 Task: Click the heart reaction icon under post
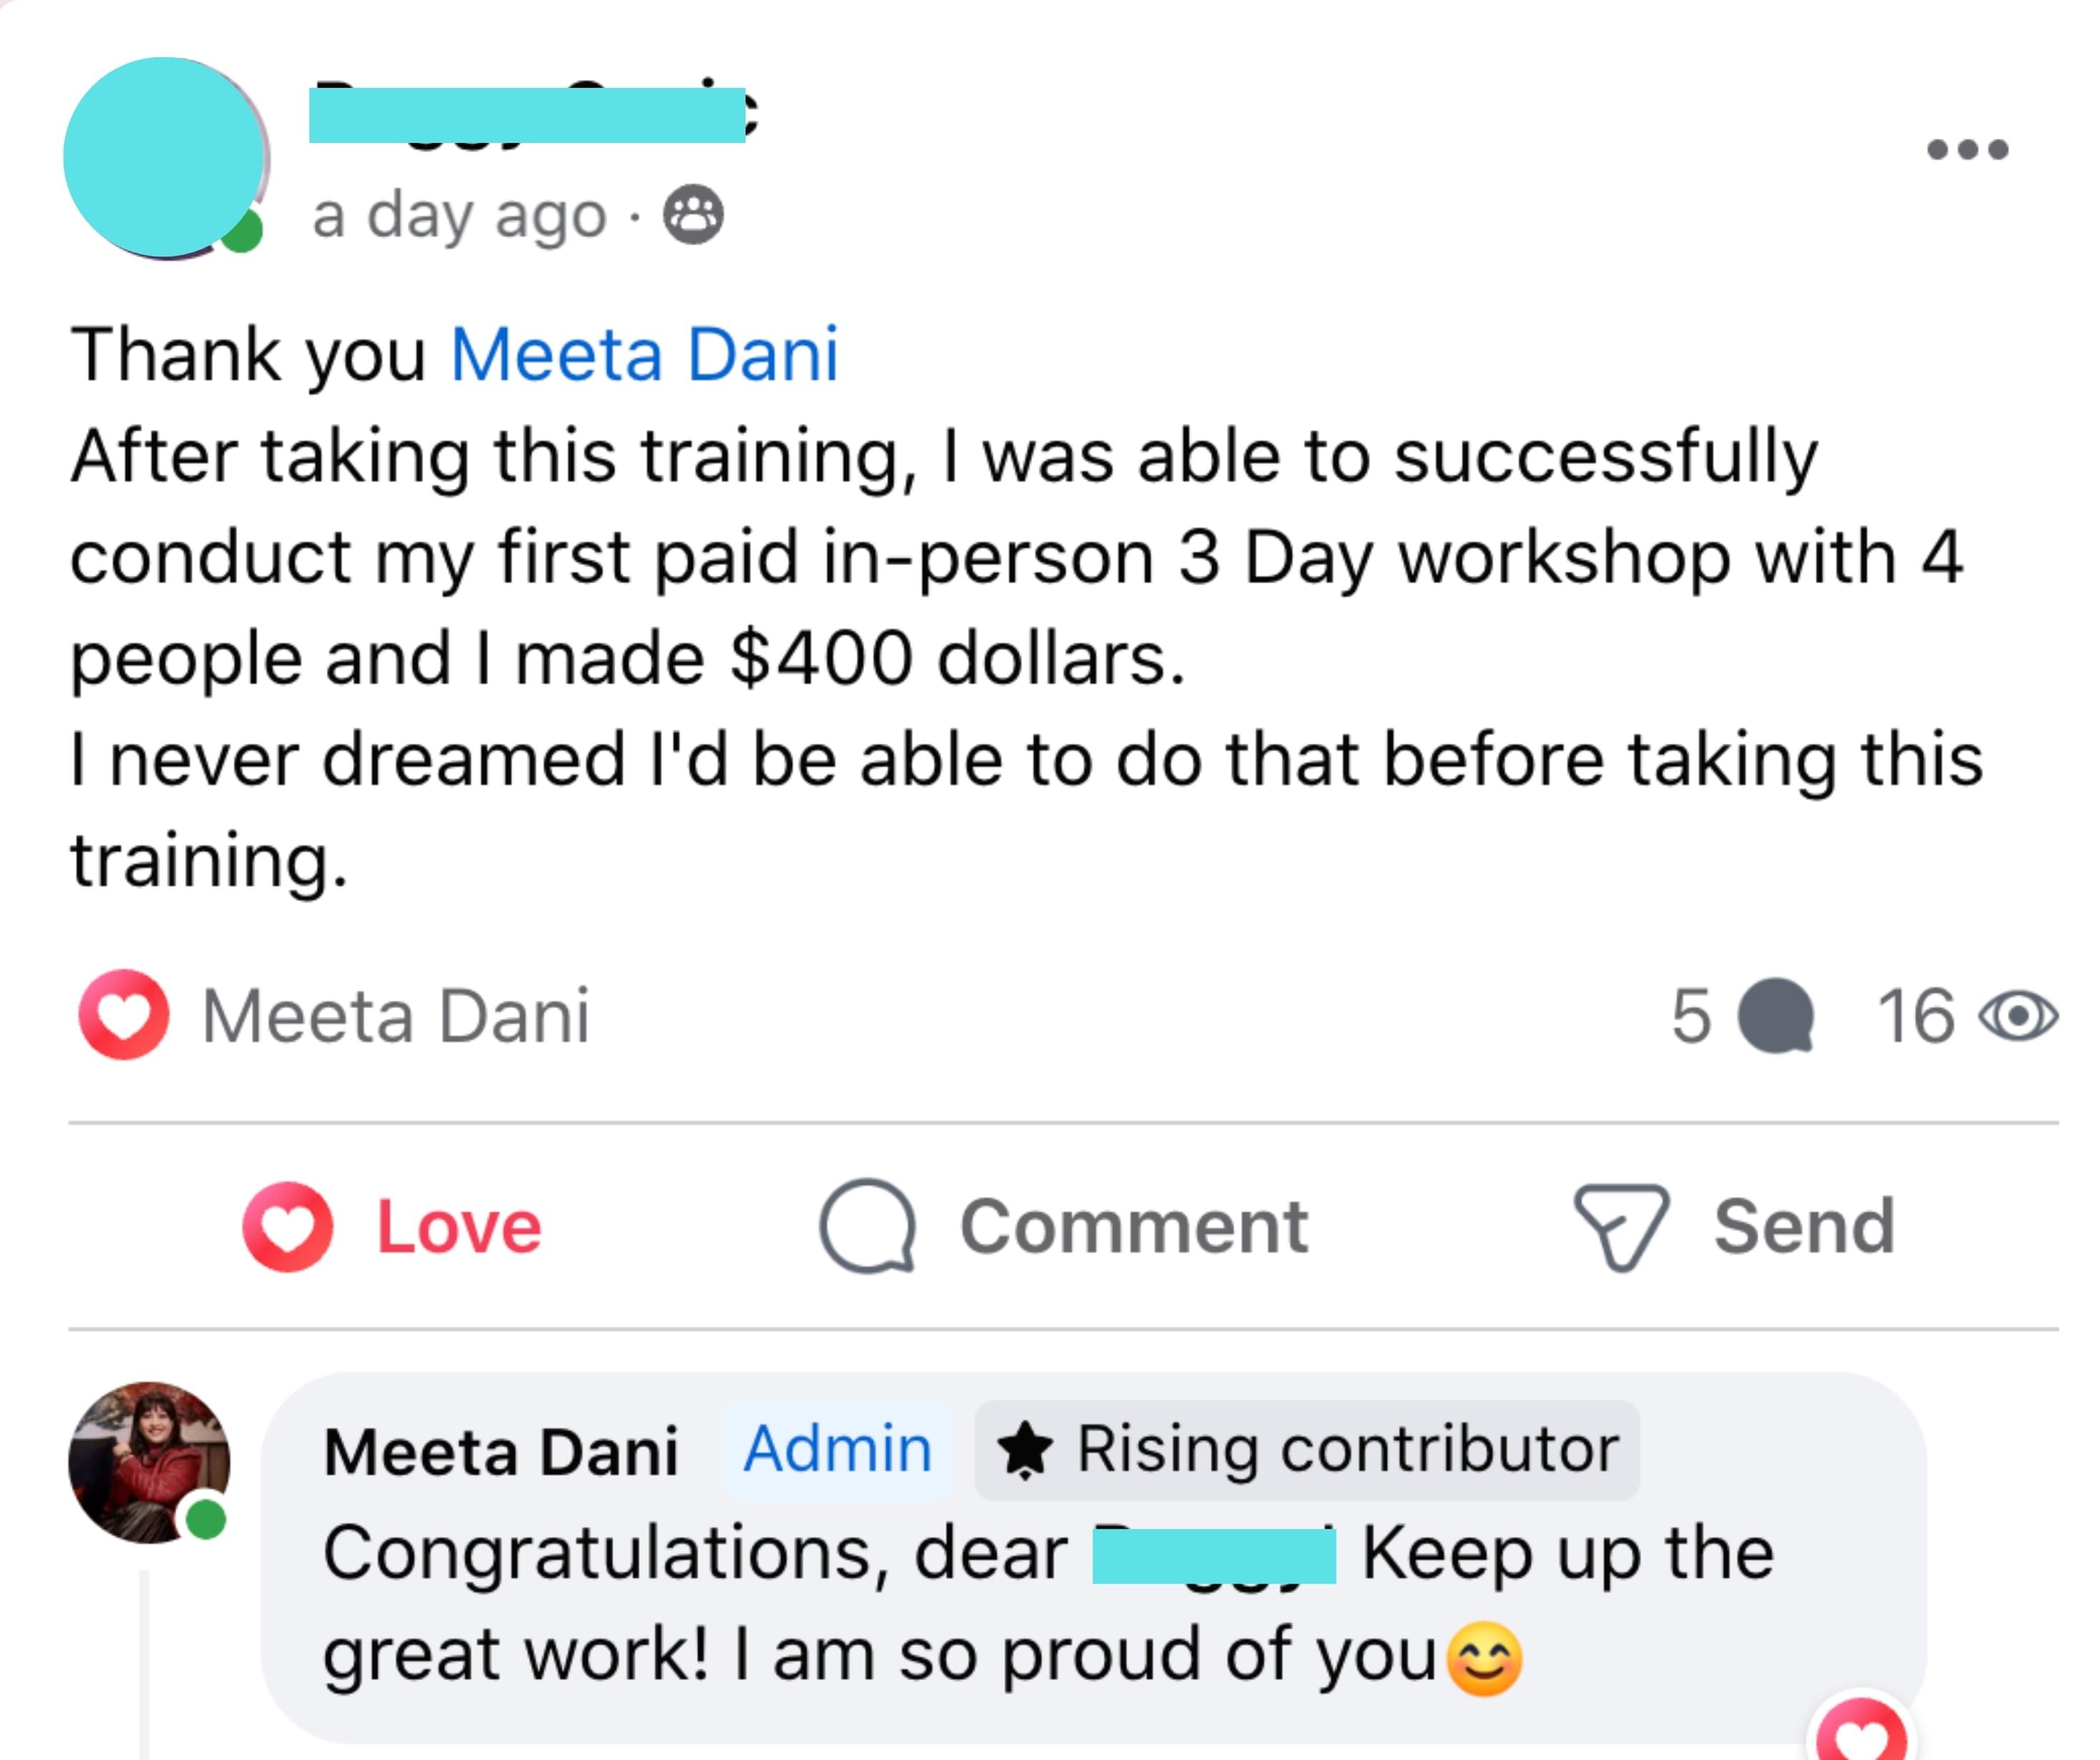click(x=124, y=1015)
